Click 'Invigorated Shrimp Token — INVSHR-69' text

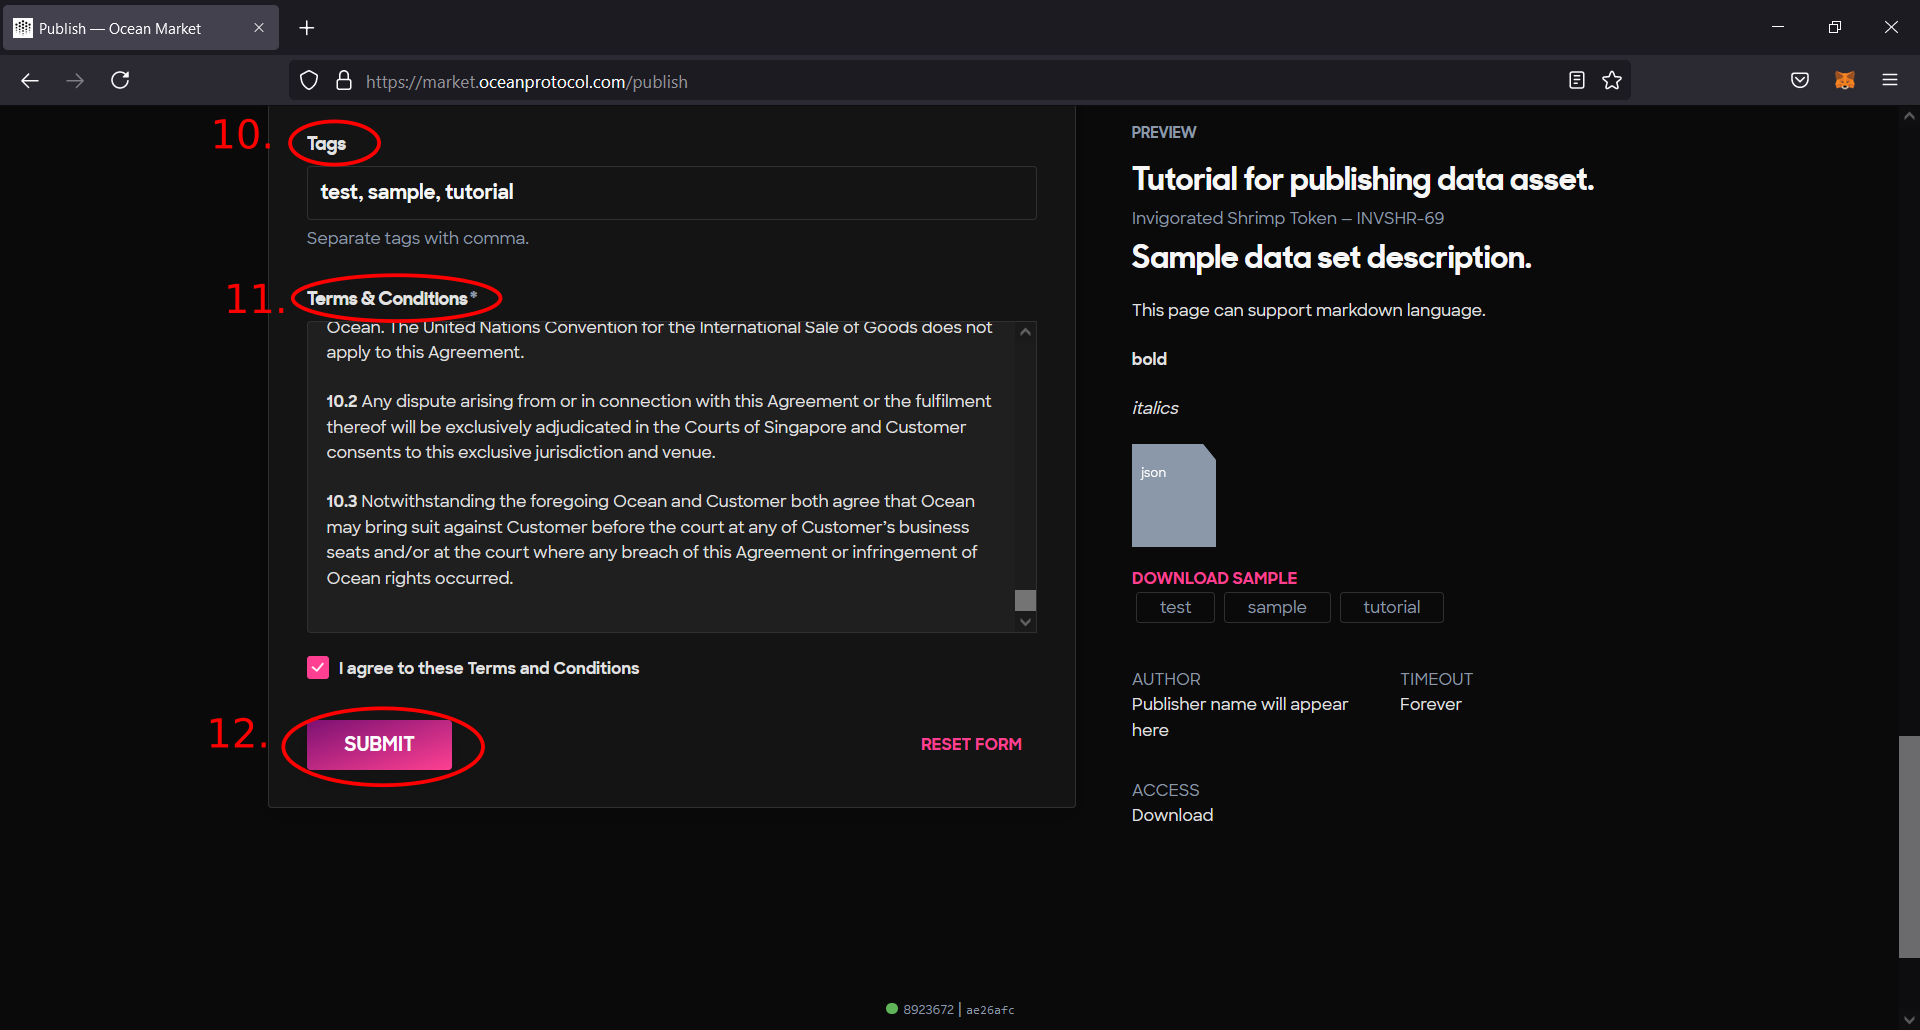tap(1287, 218)
